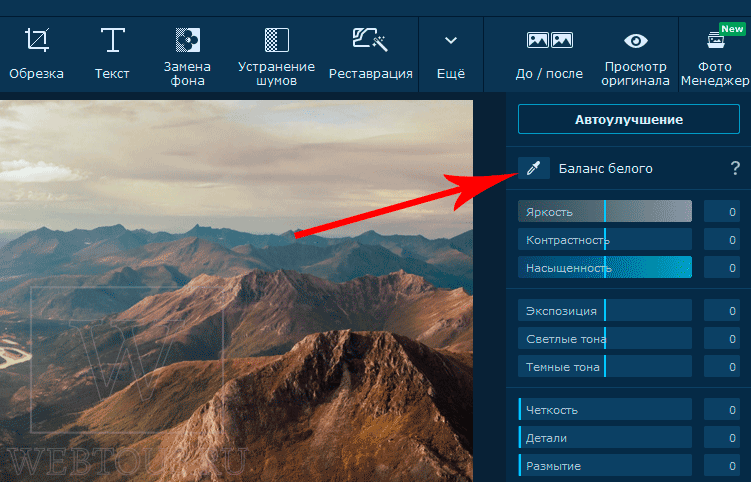
Task: Click the Баланс белого label
Action: pyautogui.click(x=605, y=169)
